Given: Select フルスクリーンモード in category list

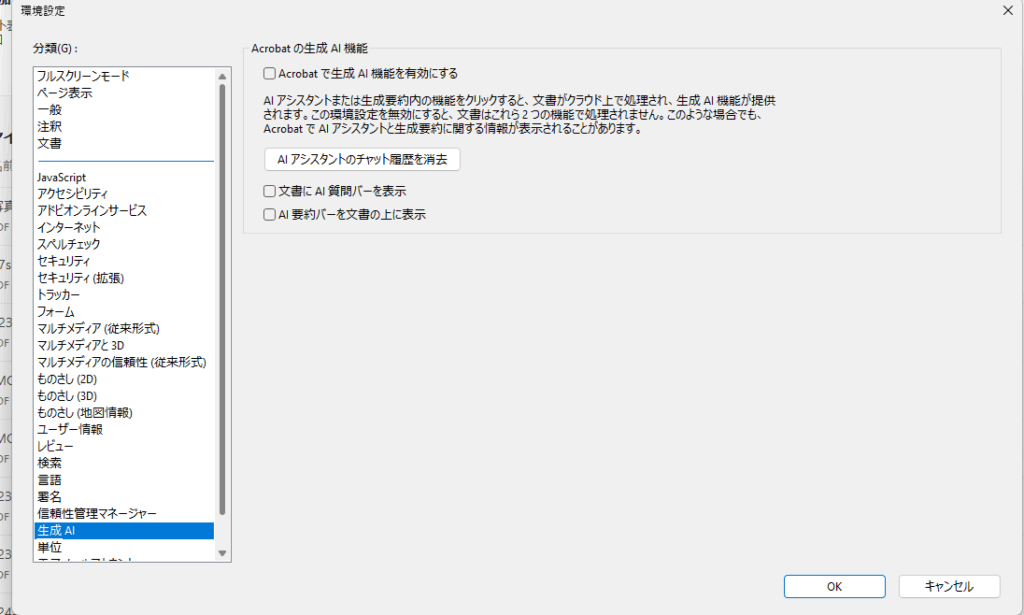Looking at the screenshot, I should click(x=83, y=76).
